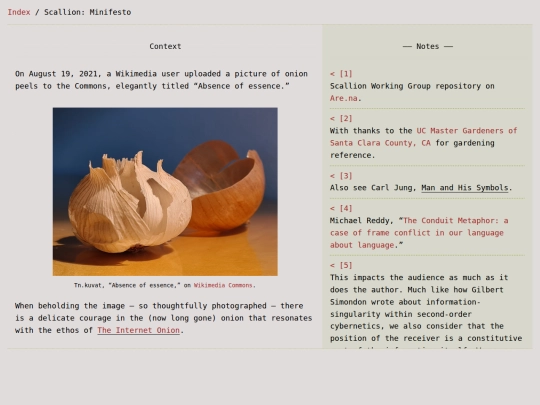Click the Notes sidebar heading
540x405 pixels.
click(x=427, y=46)
